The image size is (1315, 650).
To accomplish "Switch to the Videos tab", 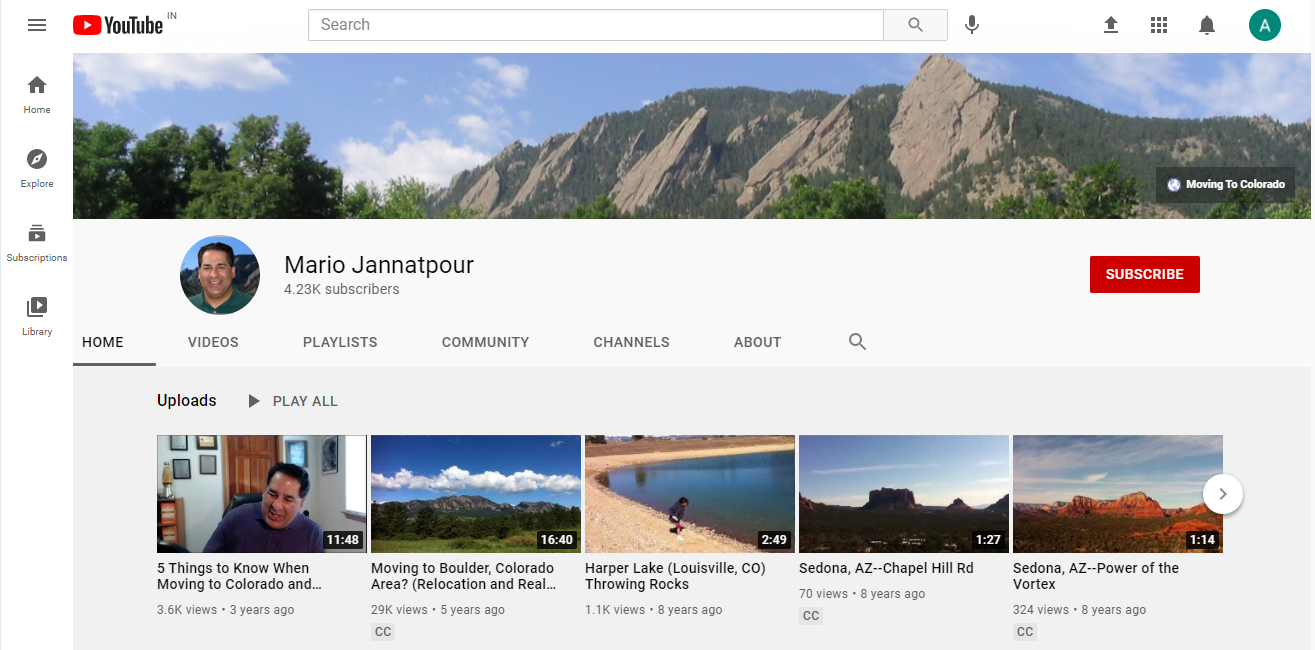I will point(213,342).
